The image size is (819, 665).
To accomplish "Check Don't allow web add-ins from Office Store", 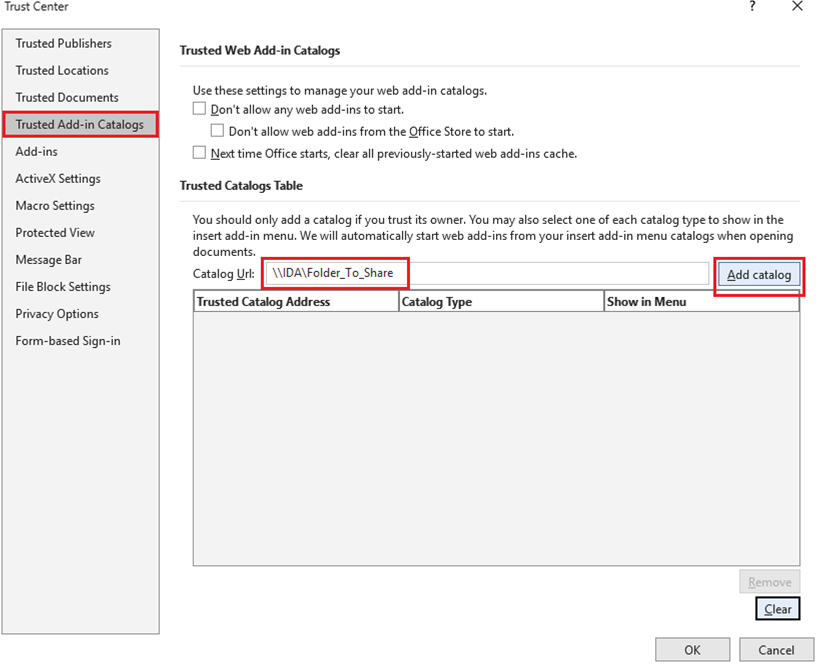I will (x=217, y=131).
